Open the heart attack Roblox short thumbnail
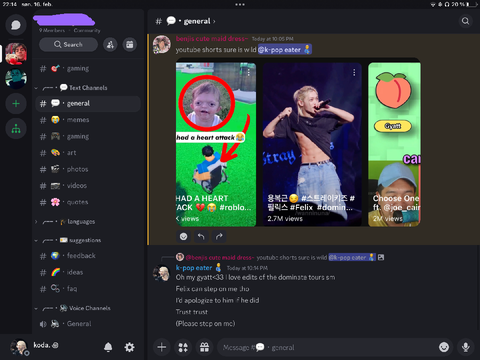 click(x=216, y=145)
